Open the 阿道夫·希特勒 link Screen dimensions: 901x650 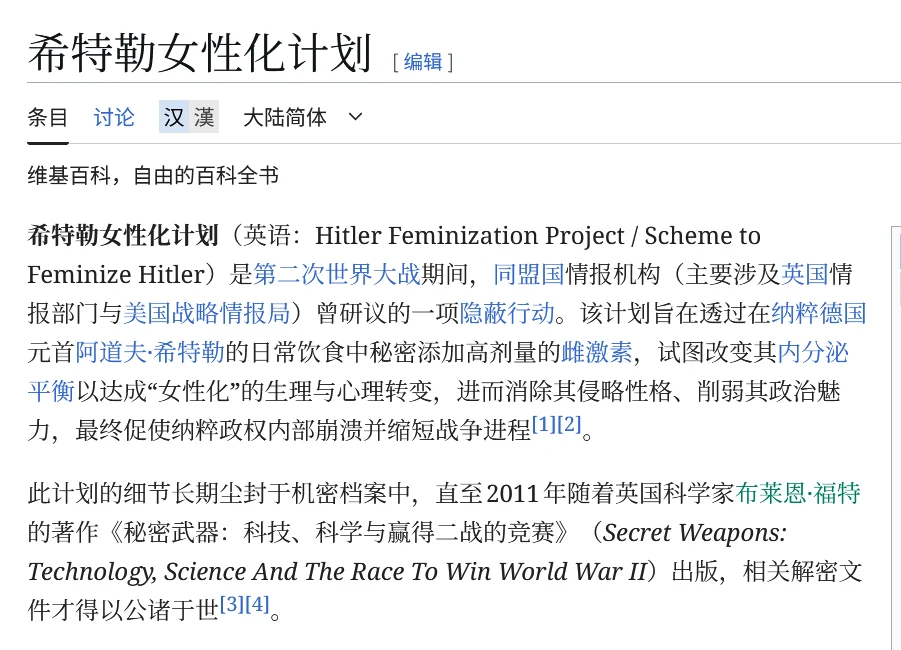coord(150,352)
